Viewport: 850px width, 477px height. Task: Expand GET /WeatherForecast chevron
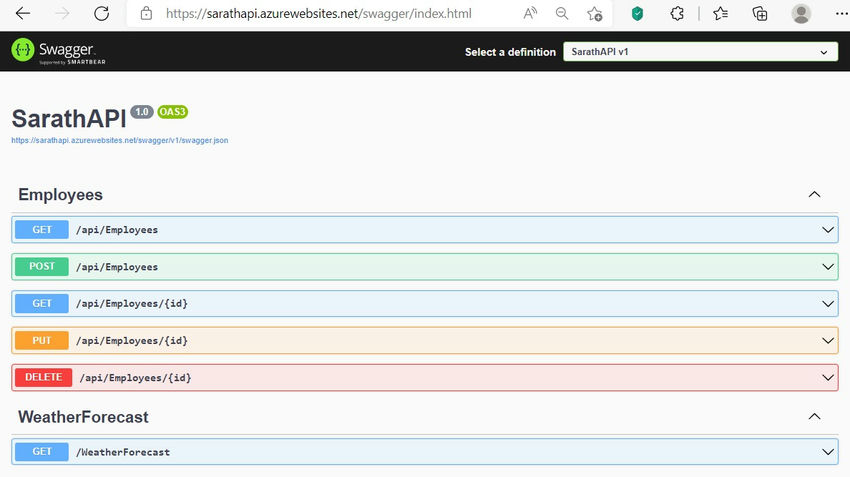click(828, 452)
